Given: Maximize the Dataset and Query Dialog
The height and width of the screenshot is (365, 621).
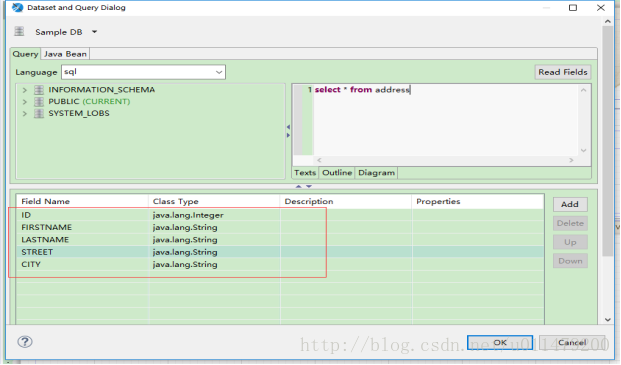Looking at the screenshot, I should tap(573, 8).
